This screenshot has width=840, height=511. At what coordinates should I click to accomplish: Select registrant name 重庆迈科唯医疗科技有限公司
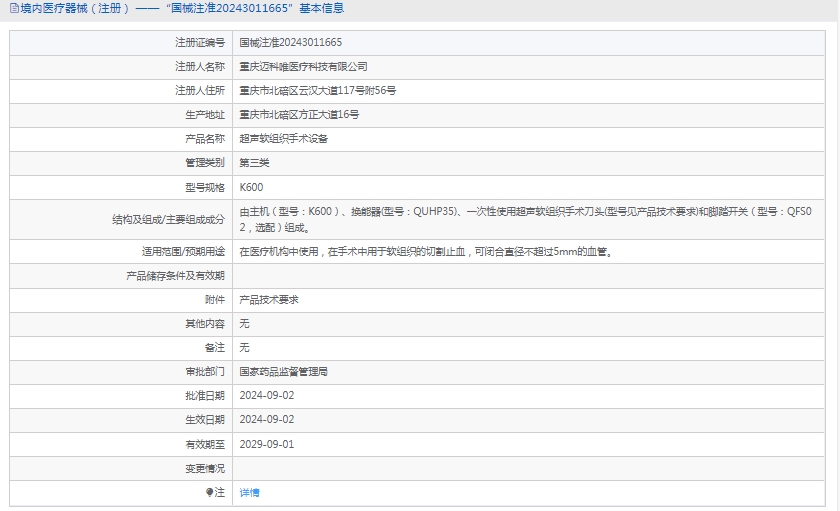(x=303, y=67)
